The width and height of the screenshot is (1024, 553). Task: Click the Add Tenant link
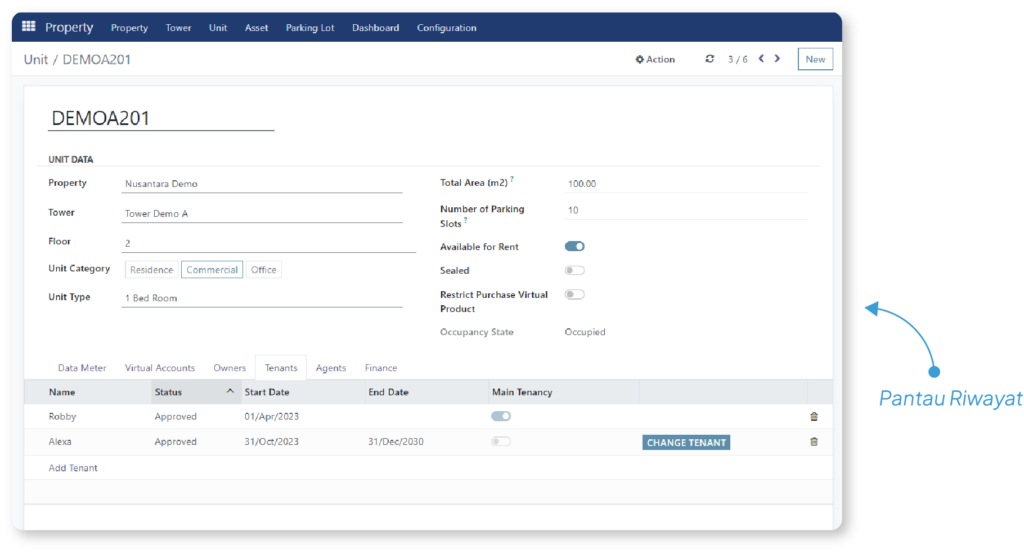(73, 468)
